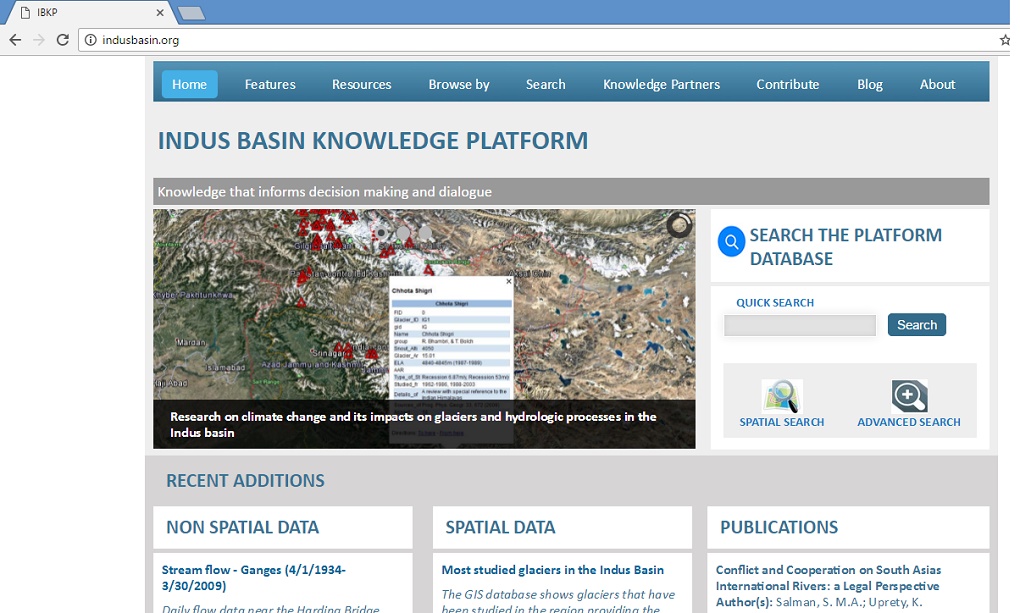Click the NON SPATIAL DATA heading
This screenshot has height=613, width=1020.
click(243, 527)
